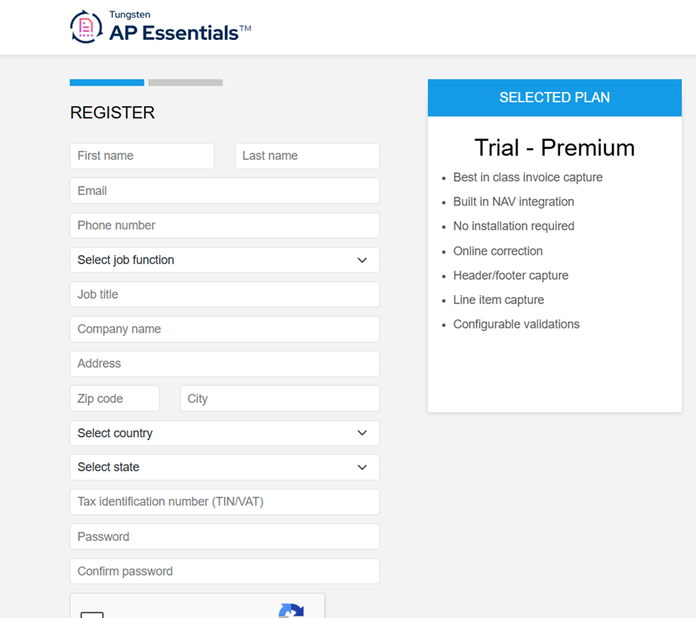696x618 pixels.
Task: Click the Selected Plan header banner
Action: pos(554,98)
